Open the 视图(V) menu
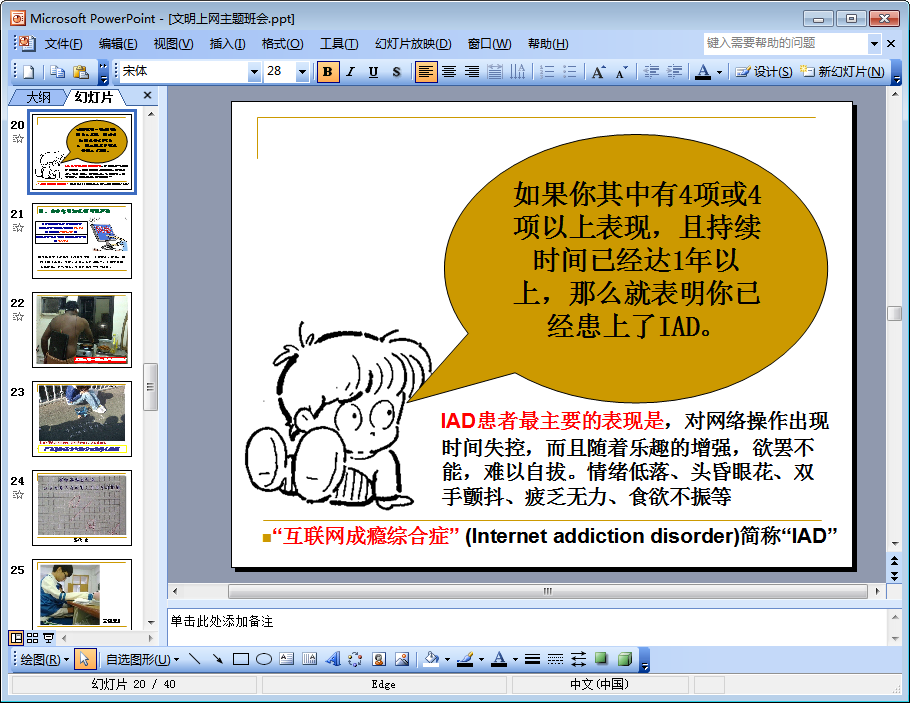 (x=173, y=44)
